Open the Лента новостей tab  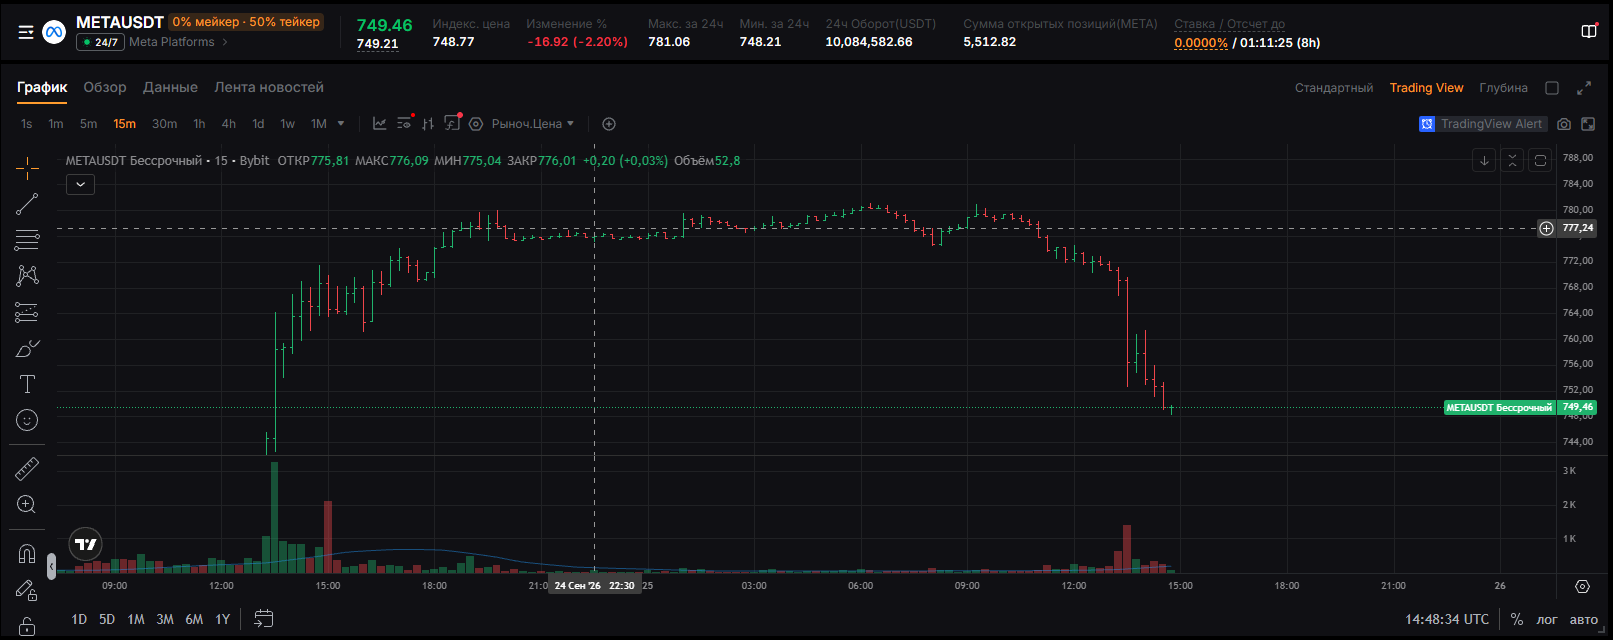coord(269,87)
